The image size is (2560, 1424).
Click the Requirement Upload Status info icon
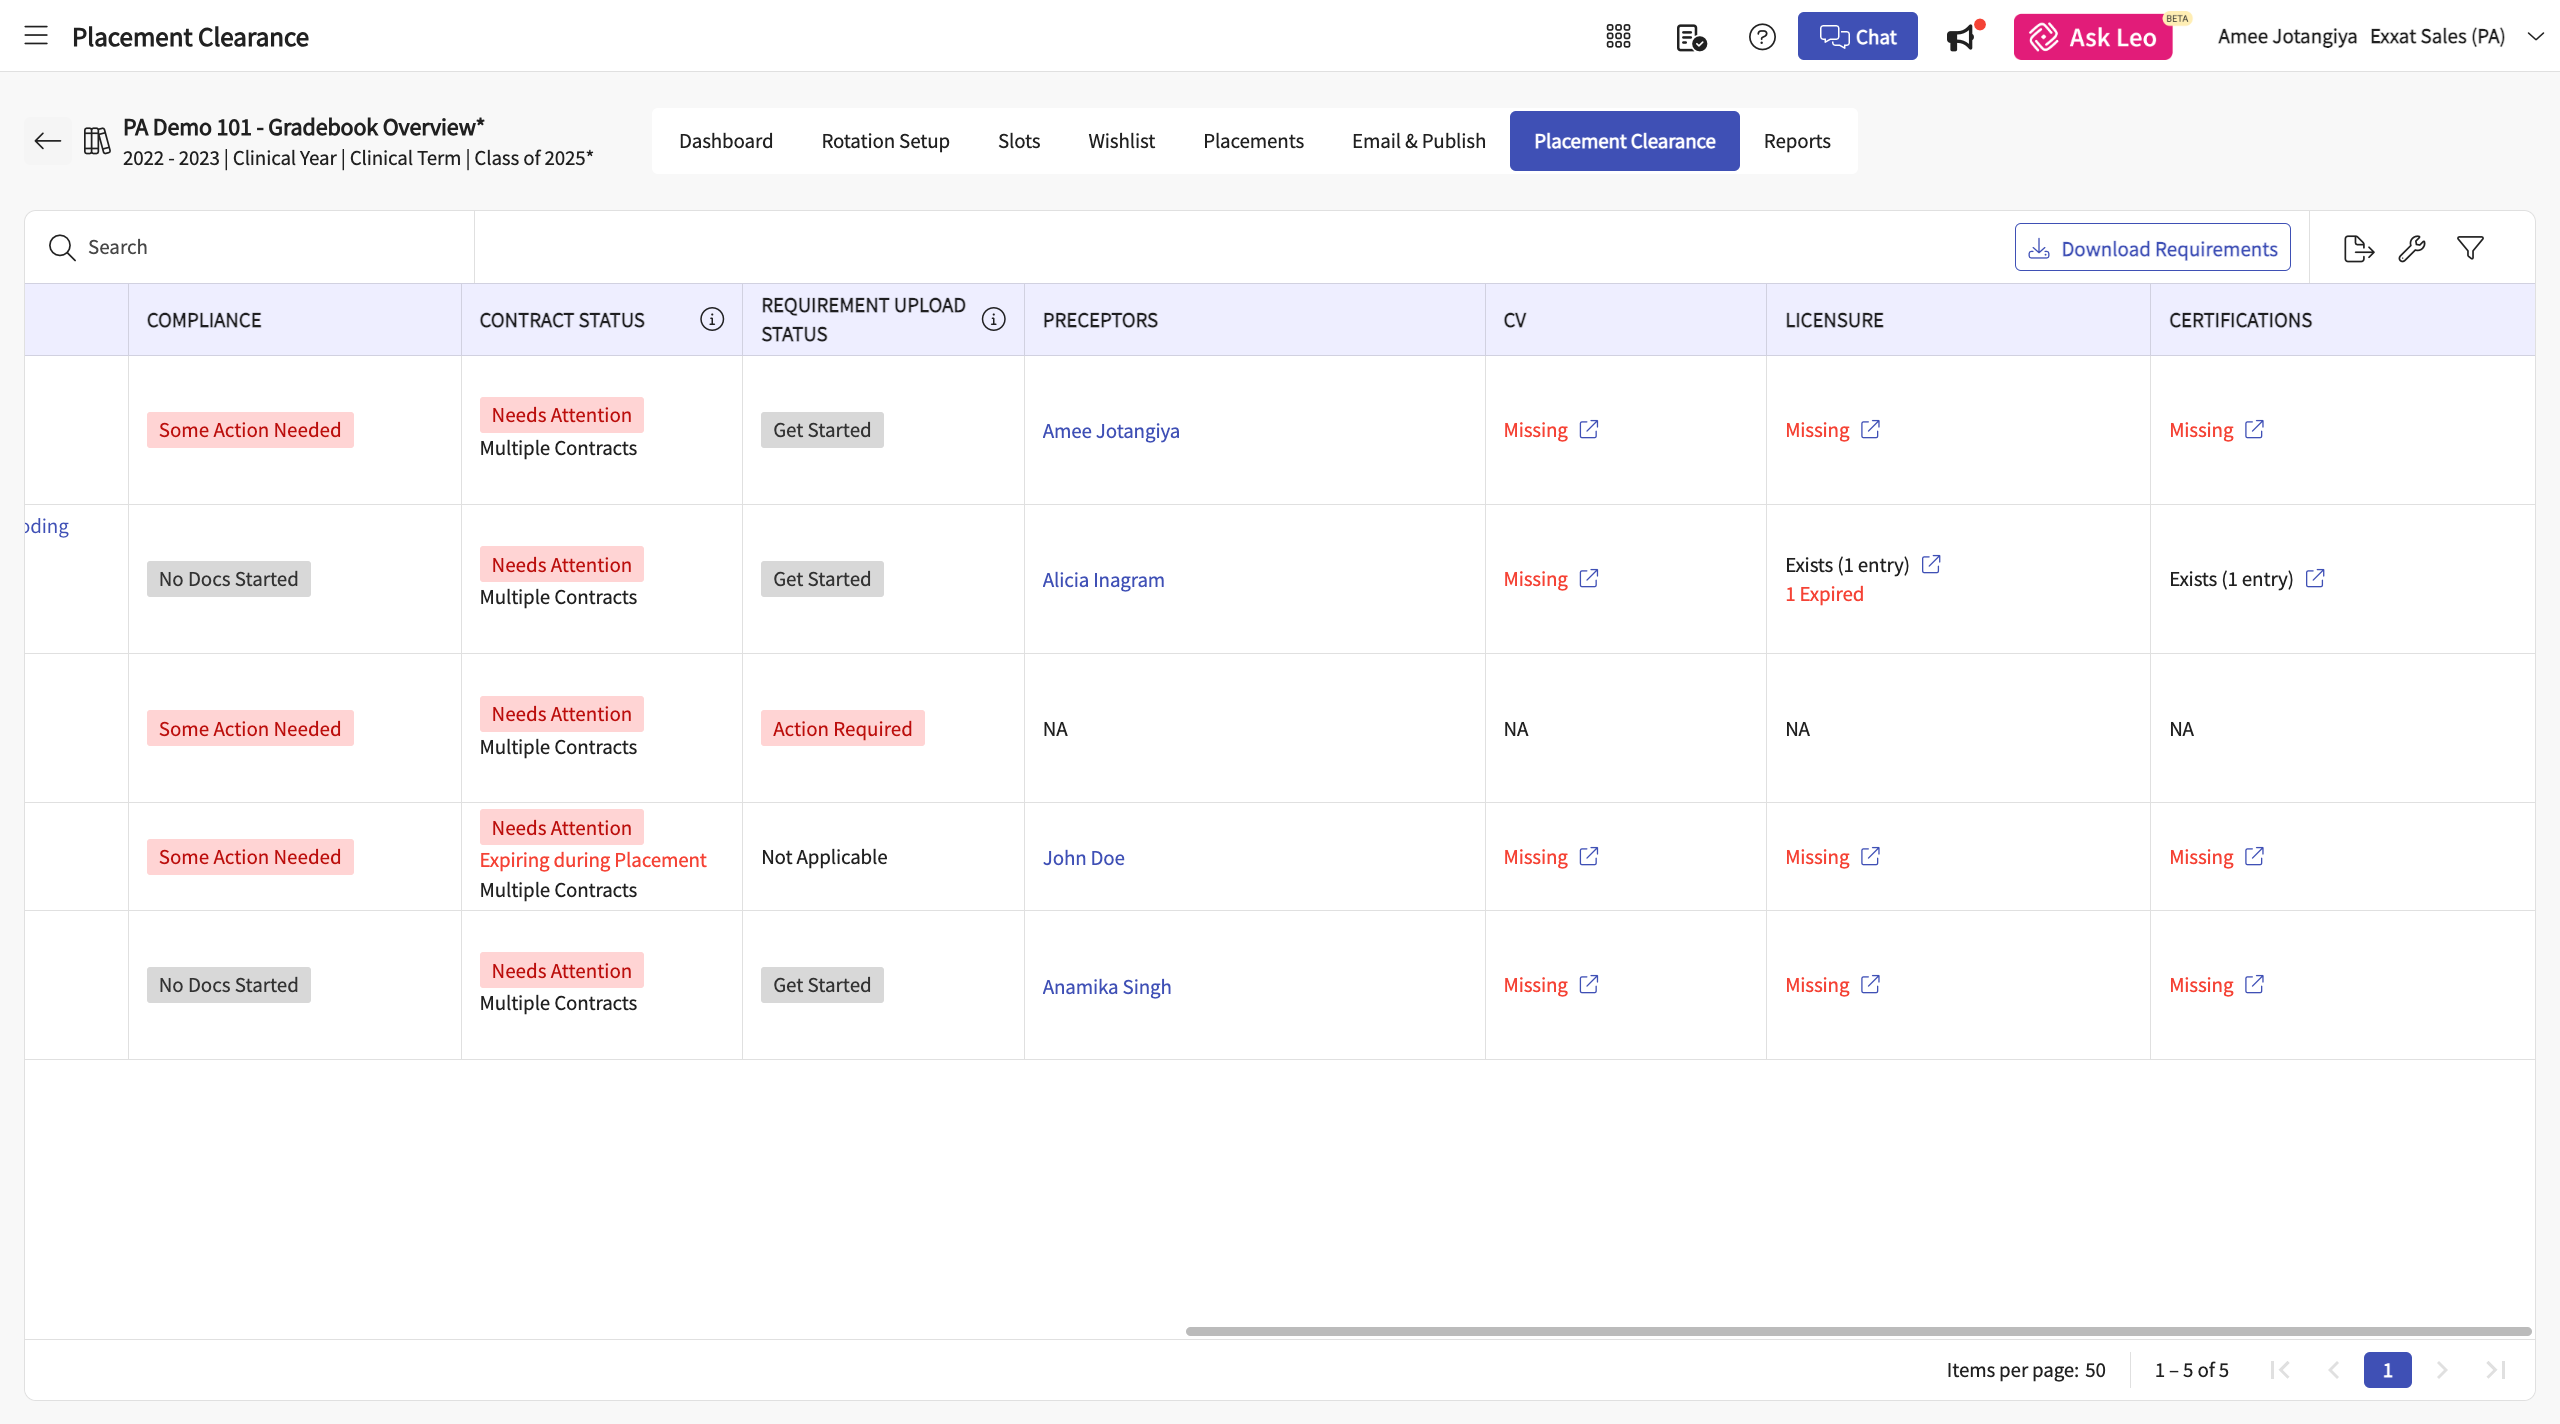point(993,319)
